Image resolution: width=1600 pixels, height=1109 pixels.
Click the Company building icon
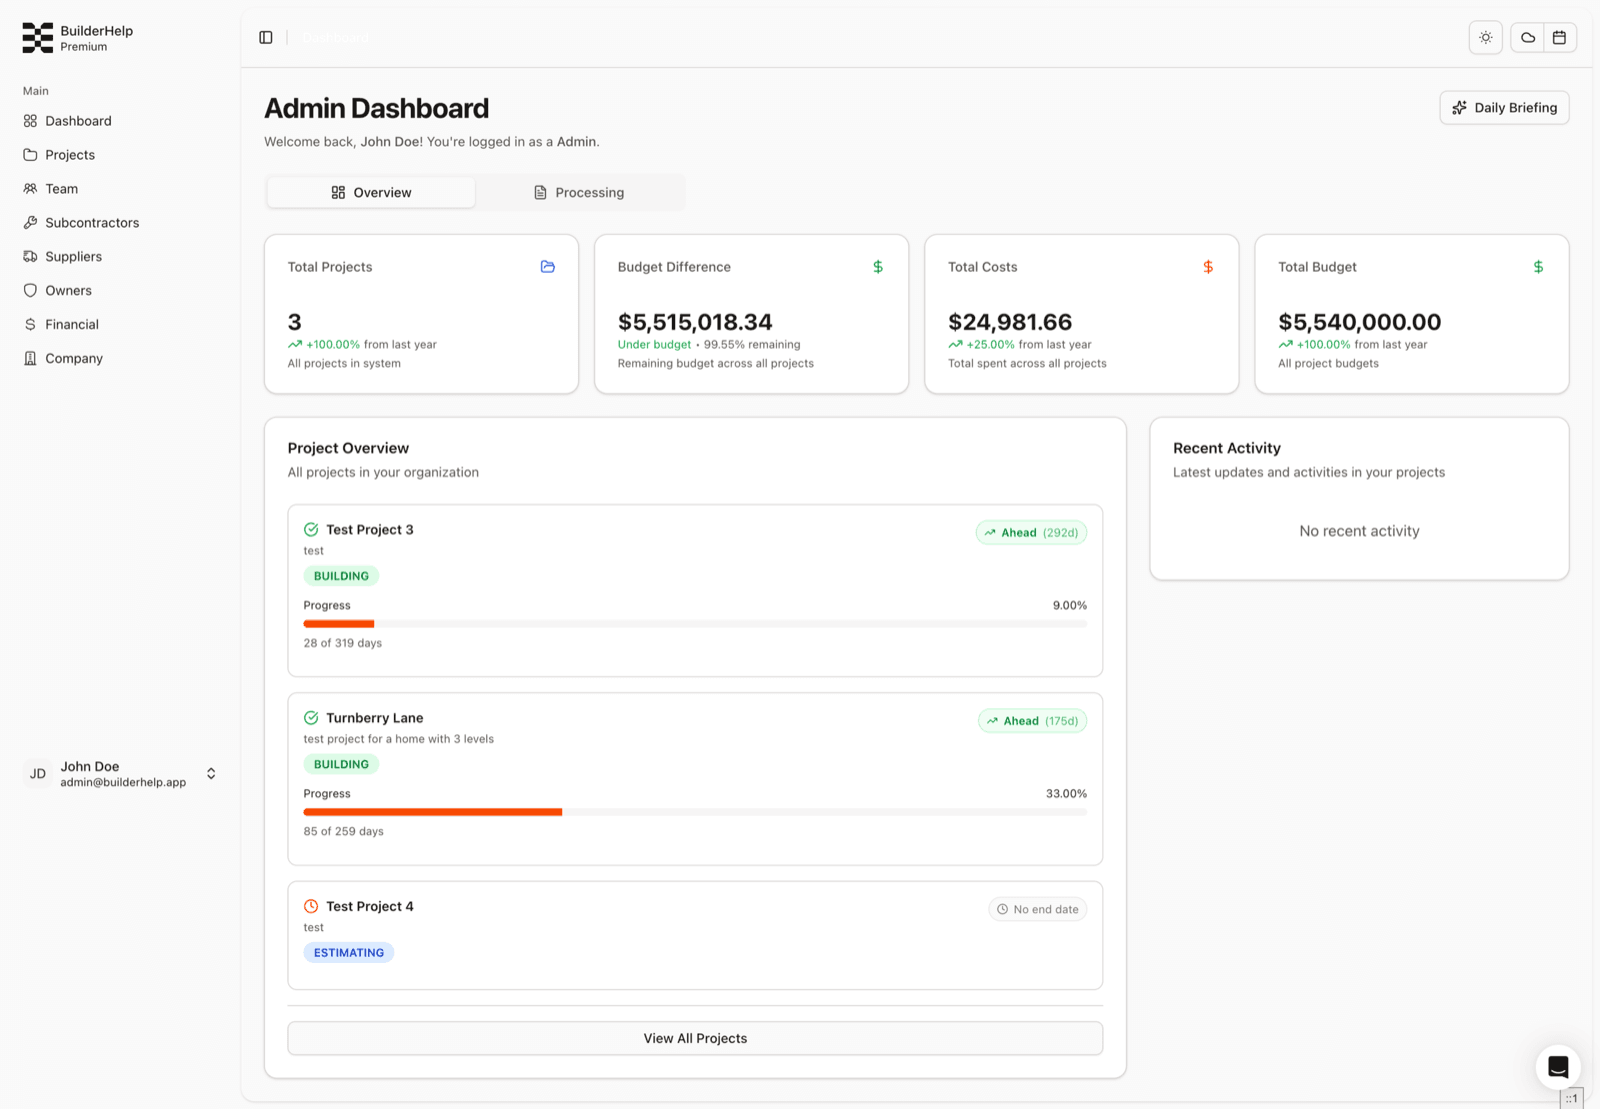(x=30, y=359)
